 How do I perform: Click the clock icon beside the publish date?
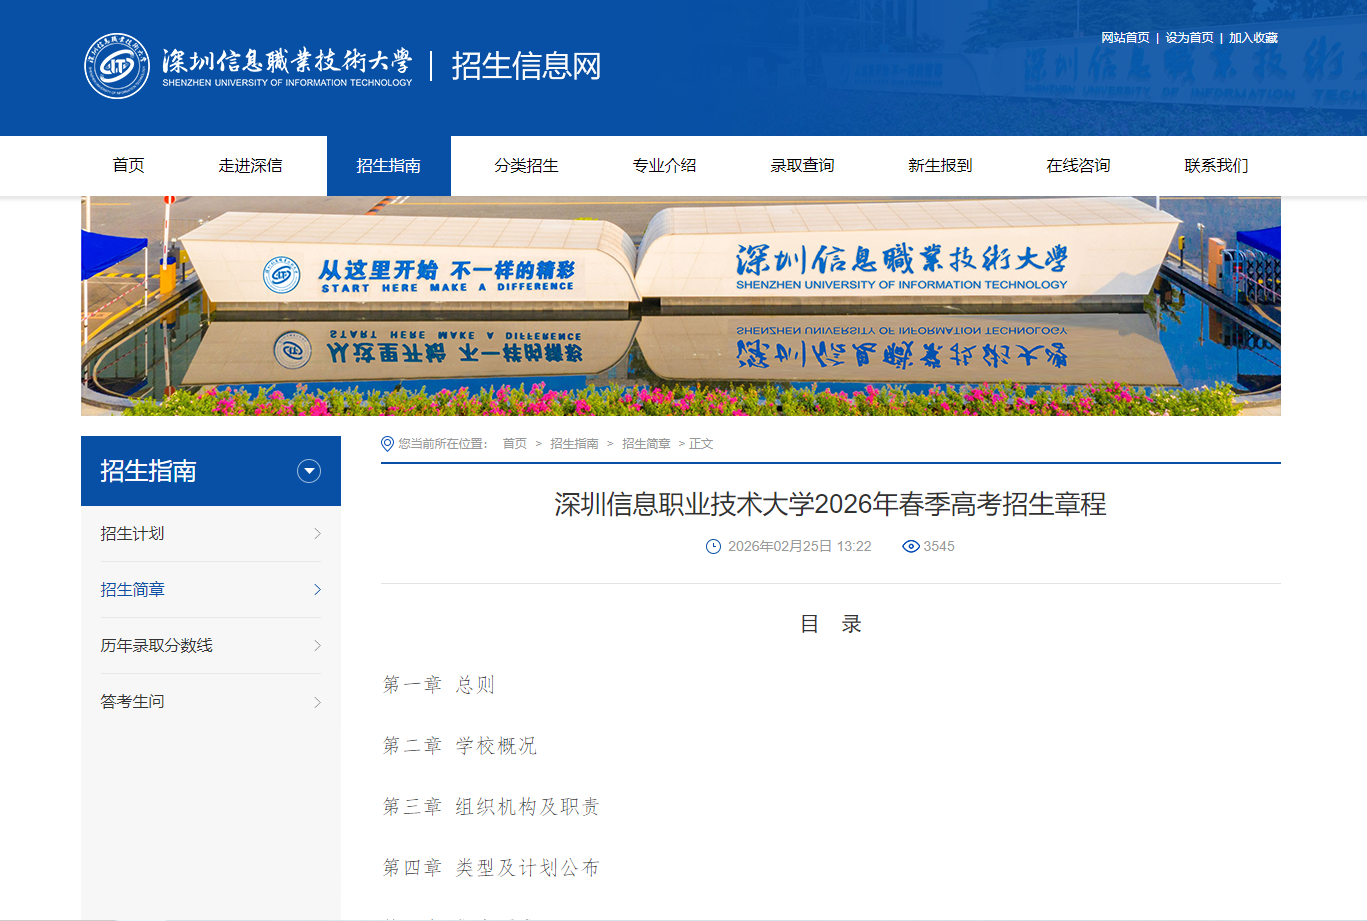point(713,546)
